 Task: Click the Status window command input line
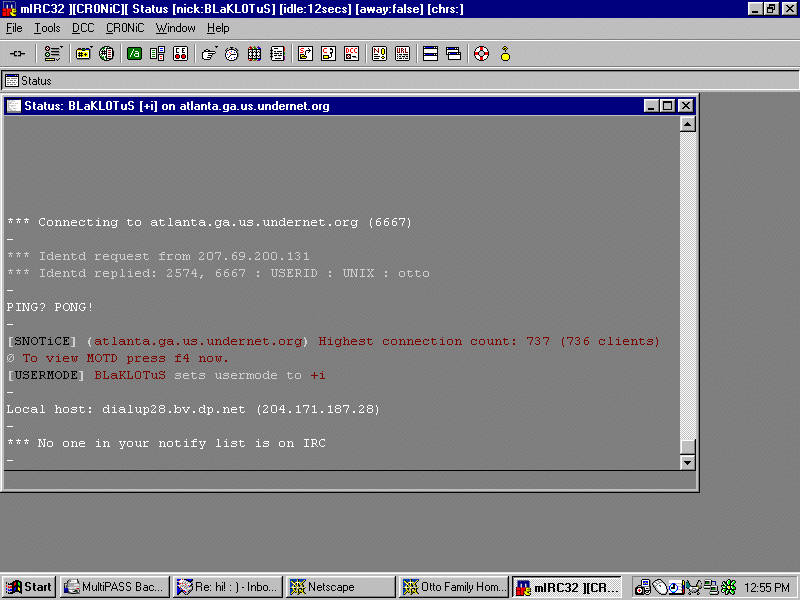[x=349, y=480]
